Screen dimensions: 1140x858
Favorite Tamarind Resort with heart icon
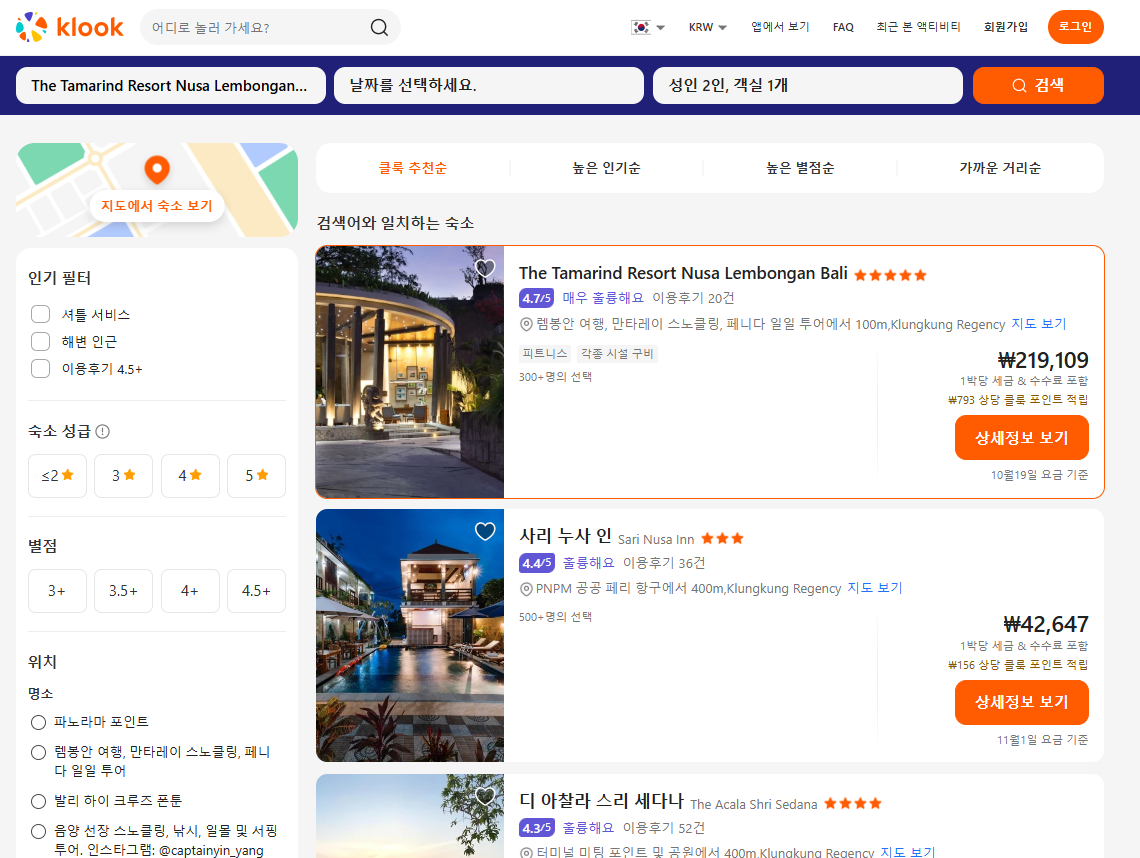[485, 268]
